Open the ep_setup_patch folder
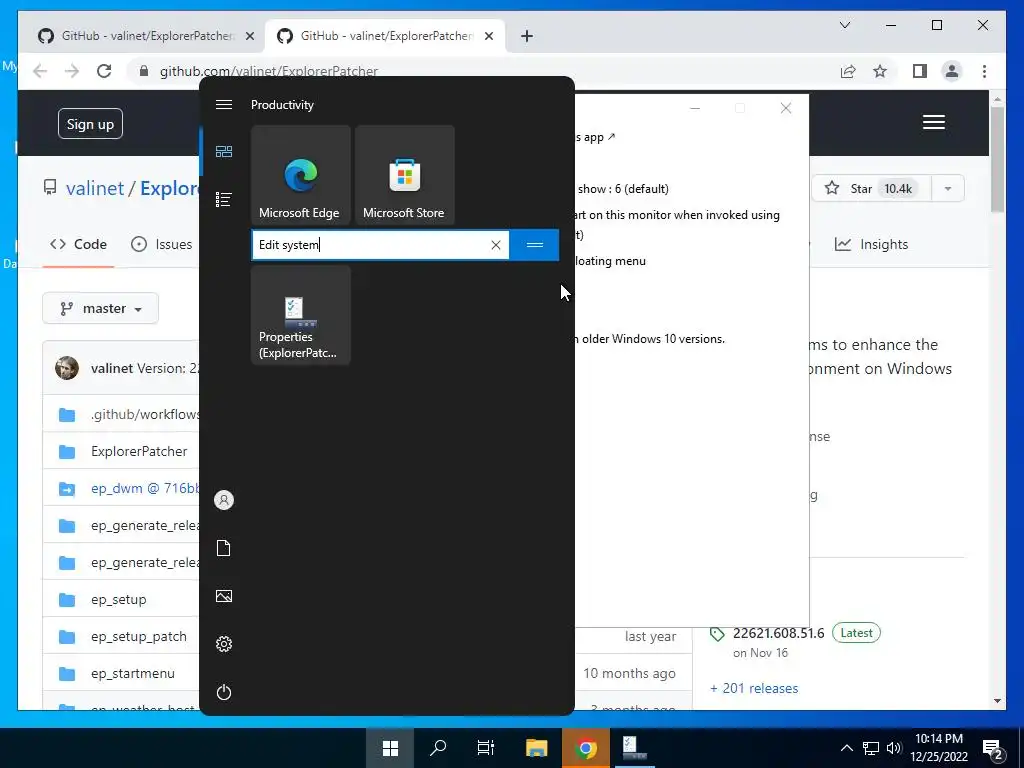This screenshot has height=768, width=1024. (x=139, y=637)
